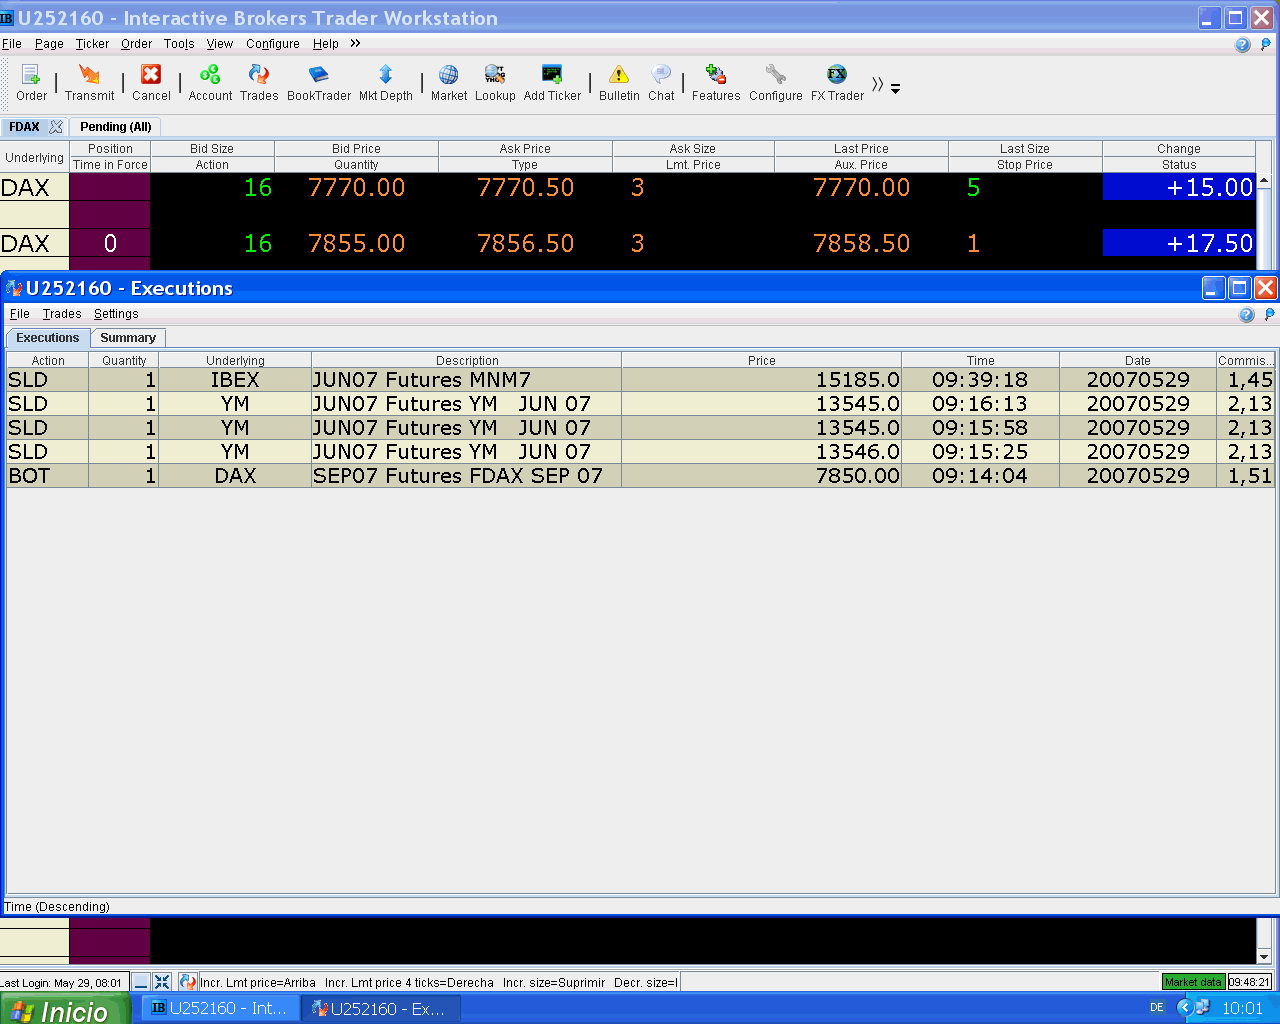This screenshot has width=1280, height=1024.
Task: Click the Configure wrench icon in the toolbar
Action: click(x=776, y=83)
